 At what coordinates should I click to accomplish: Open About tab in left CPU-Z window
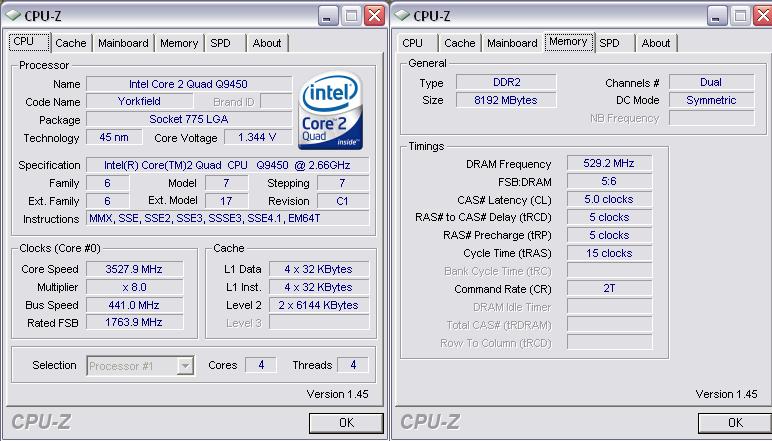[x=267, y=43]
